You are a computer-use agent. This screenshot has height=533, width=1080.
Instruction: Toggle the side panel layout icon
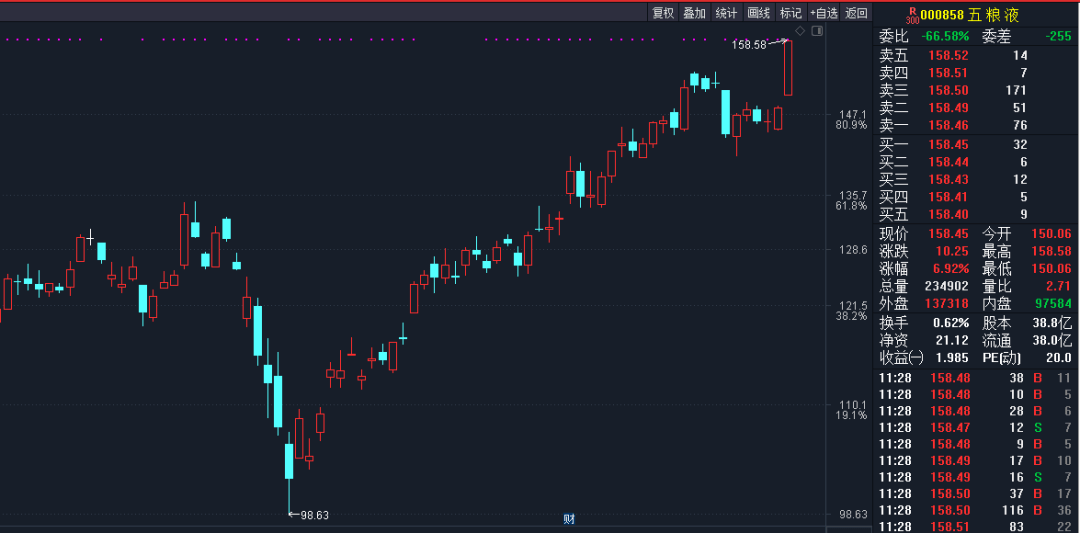[817, 30]
